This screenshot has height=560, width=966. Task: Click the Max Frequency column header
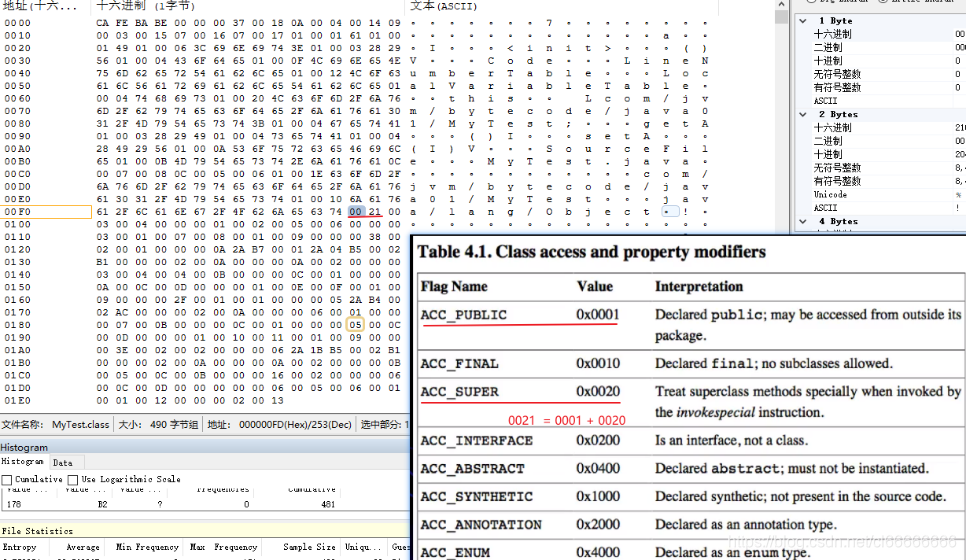[x=223, y=547]
